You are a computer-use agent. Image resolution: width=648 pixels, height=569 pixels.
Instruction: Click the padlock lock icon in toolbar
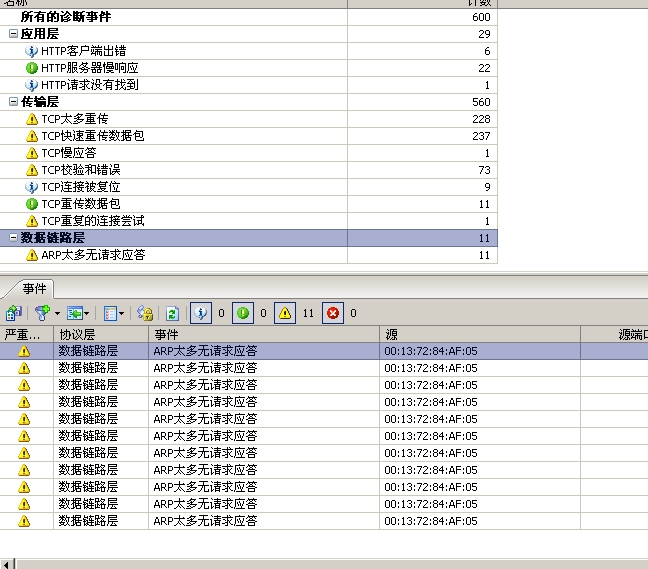coord(145,313)
